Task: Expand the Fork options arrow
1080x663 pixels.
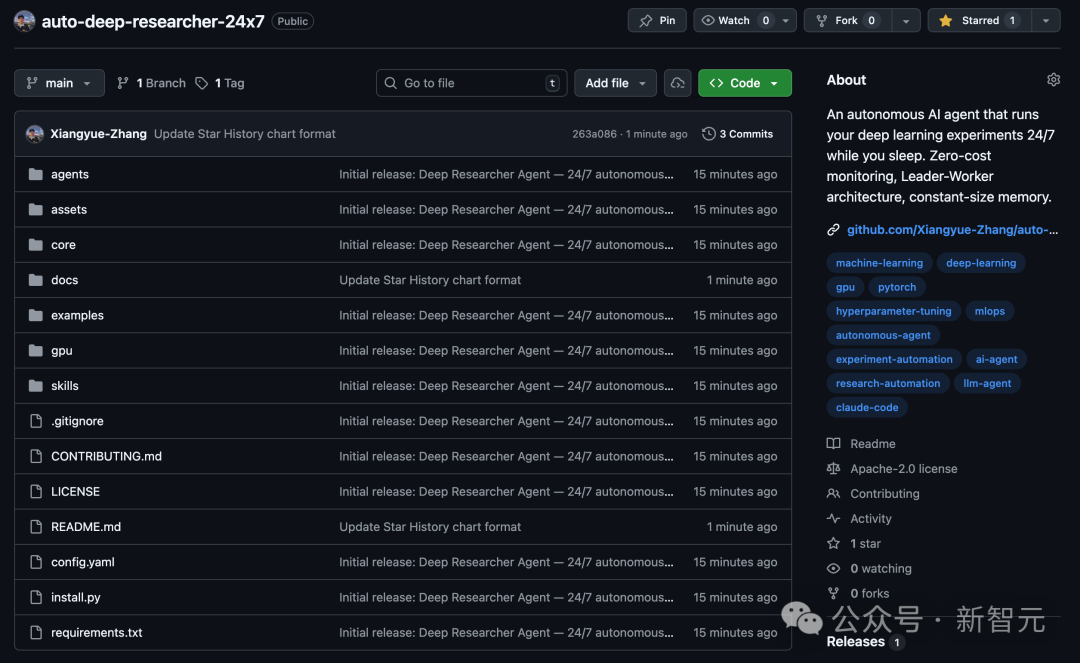Action: click(905, 20)
